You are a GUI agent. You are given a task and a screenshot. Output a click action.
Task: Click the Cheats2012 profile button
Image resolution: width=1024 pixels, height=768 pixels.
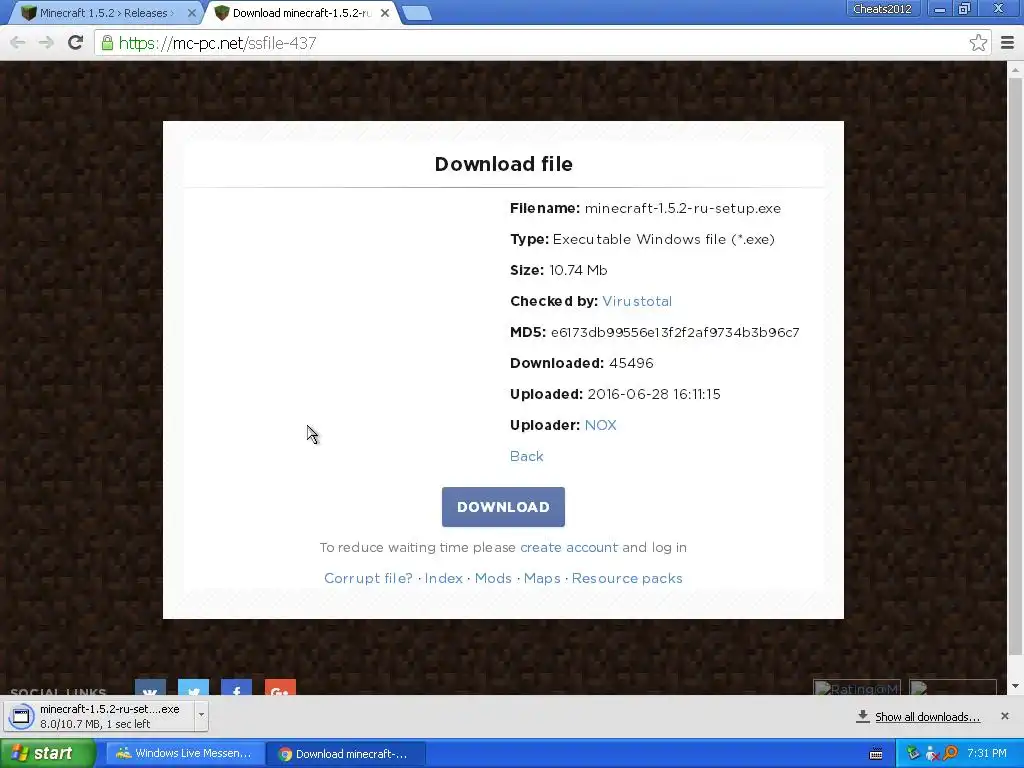point(882,9)
